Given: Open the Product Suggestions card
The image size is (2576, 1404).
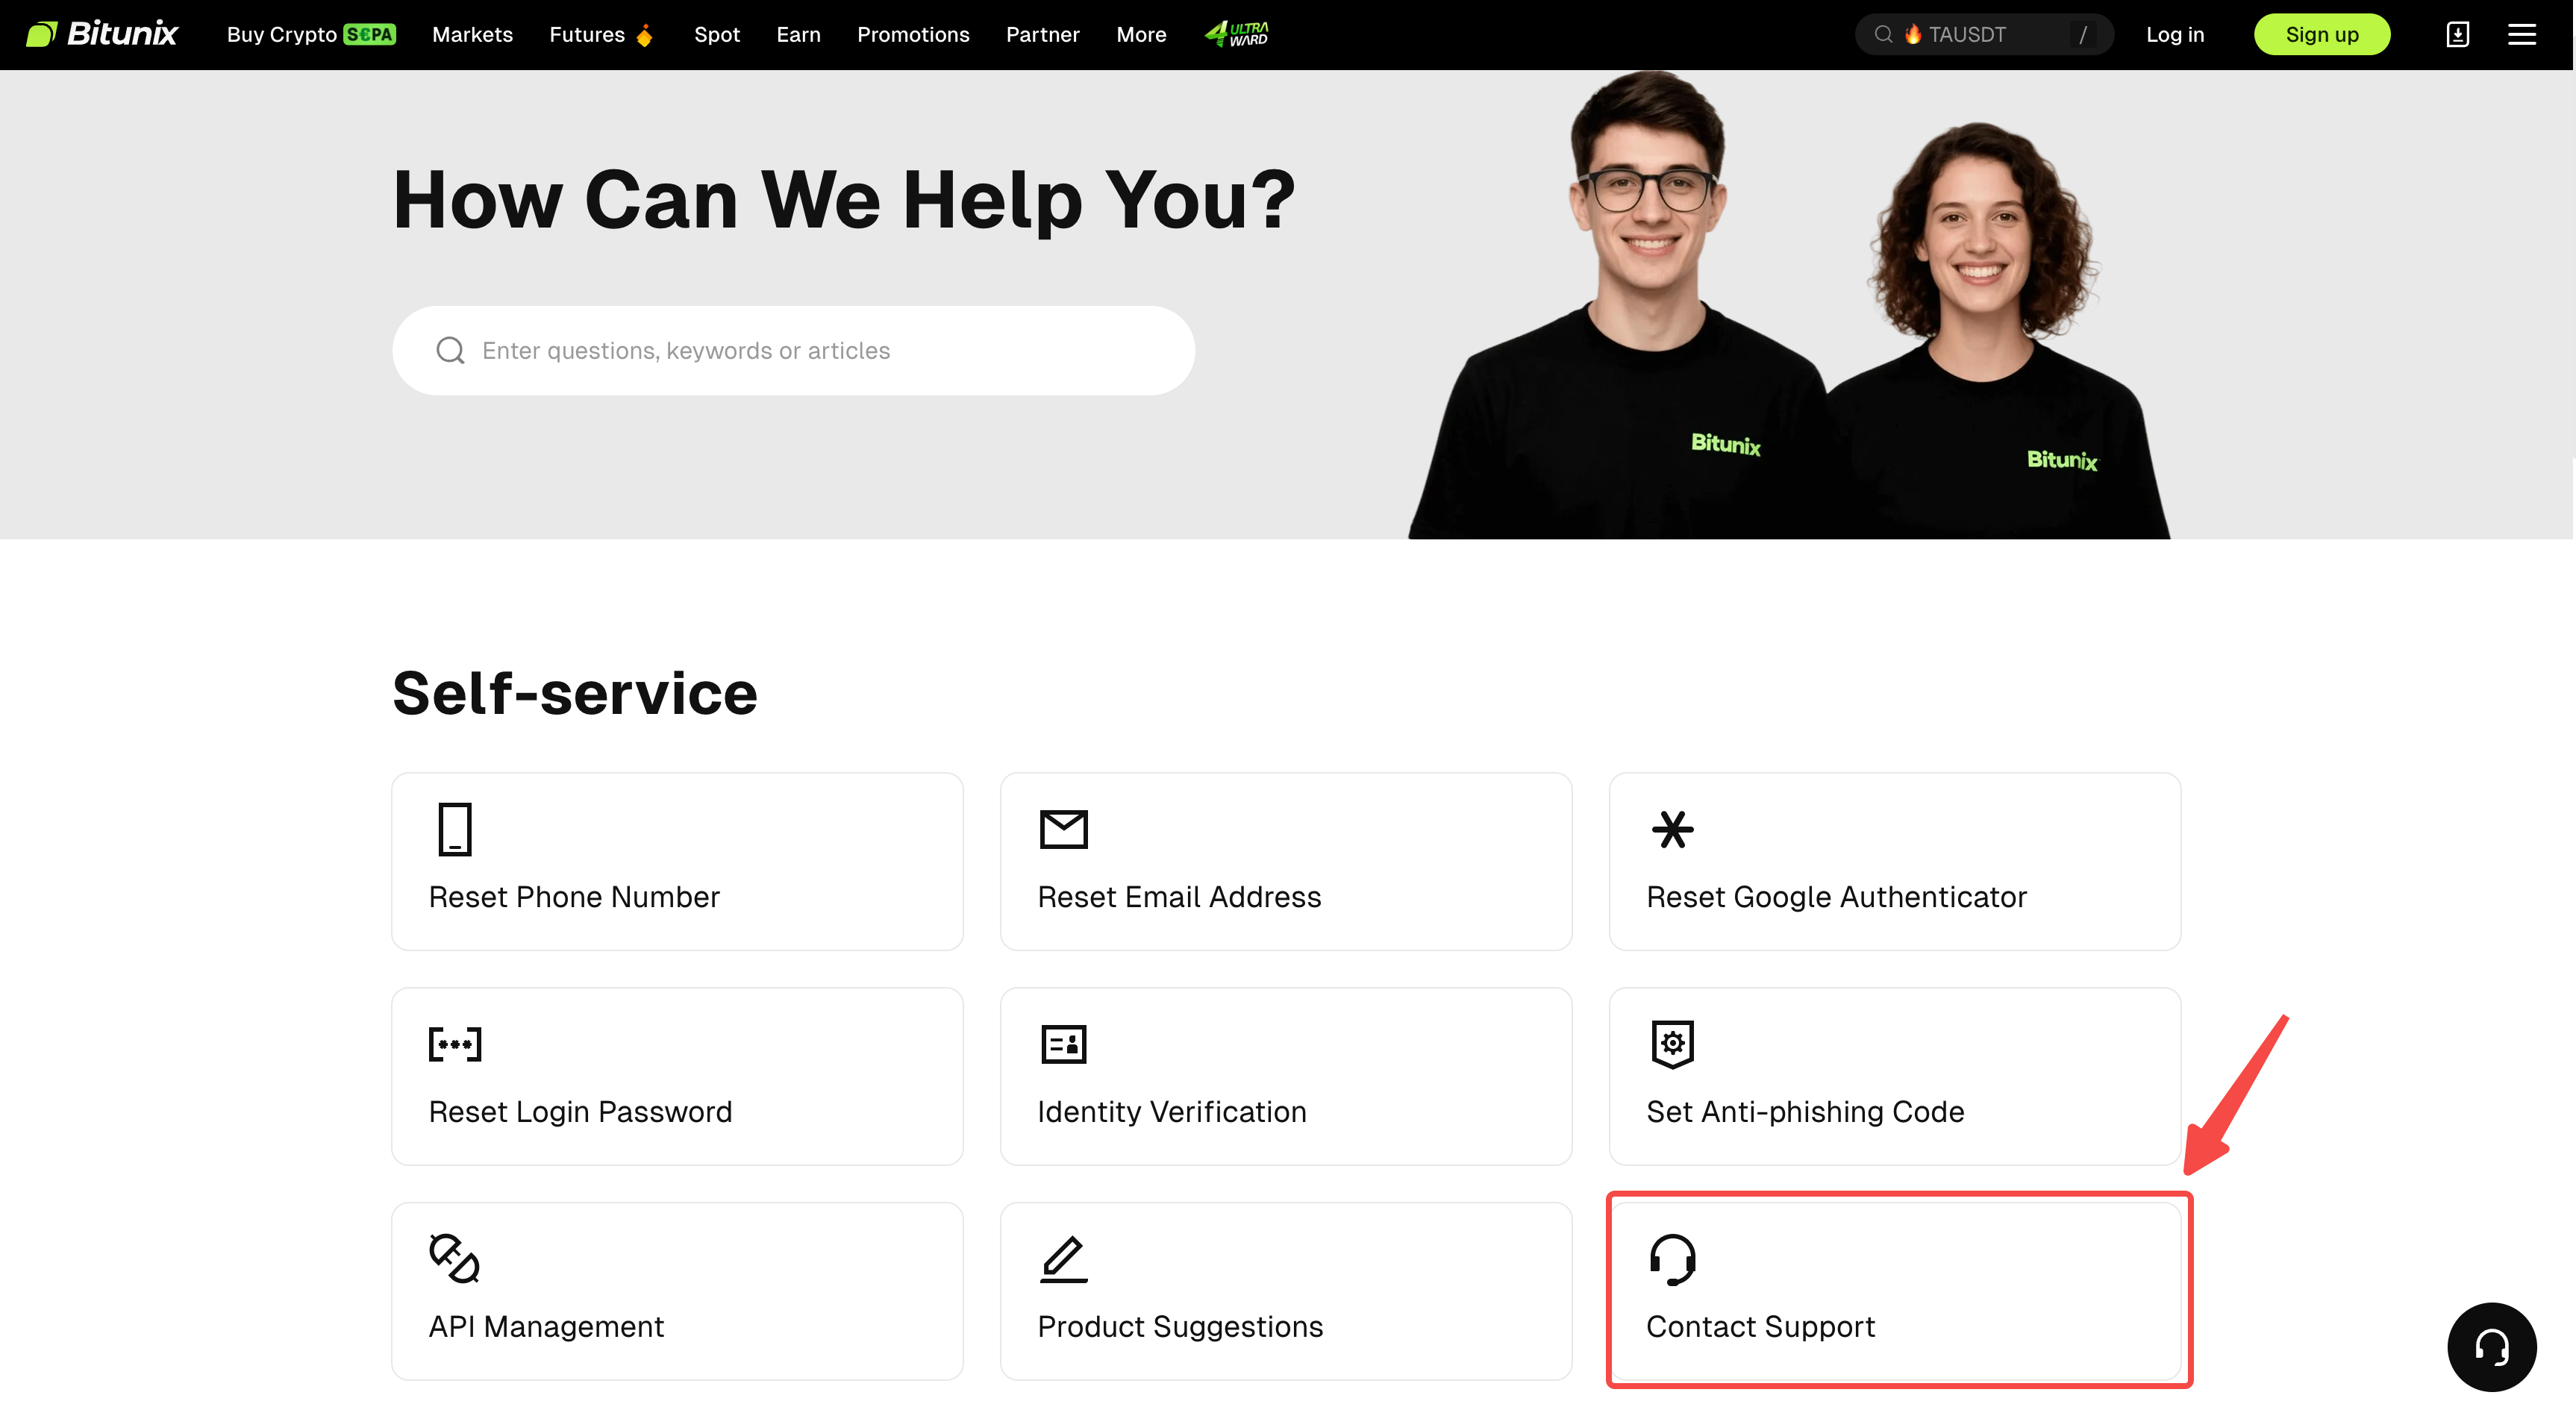Looking at the screenshot, I should 1286,1291.
